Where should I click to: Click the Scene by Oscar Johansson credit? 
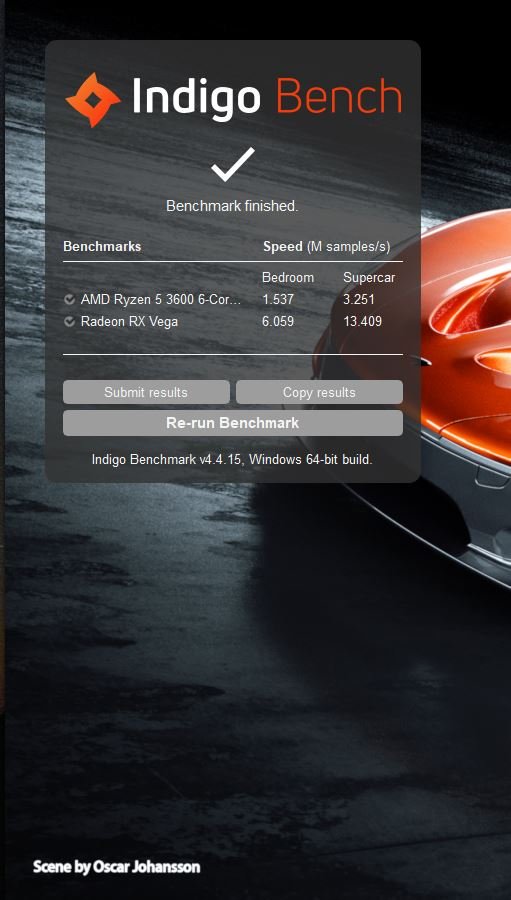[117, 867]
